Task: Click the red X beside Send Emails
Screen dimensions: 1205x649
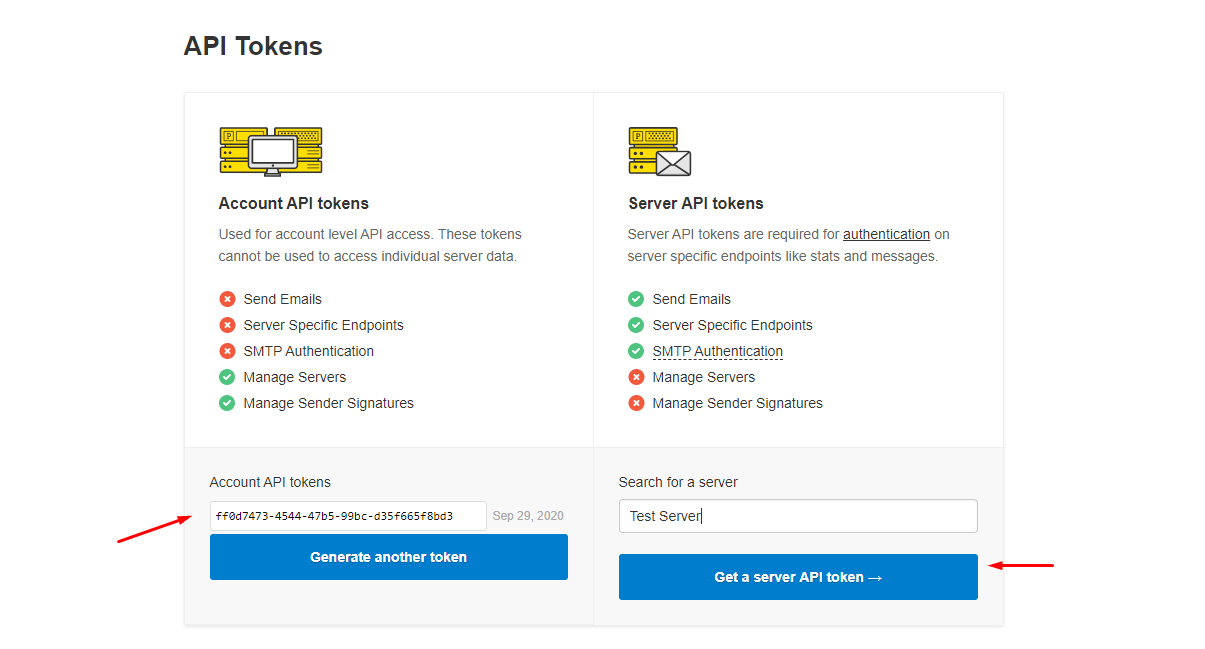Action: point(226,298)
